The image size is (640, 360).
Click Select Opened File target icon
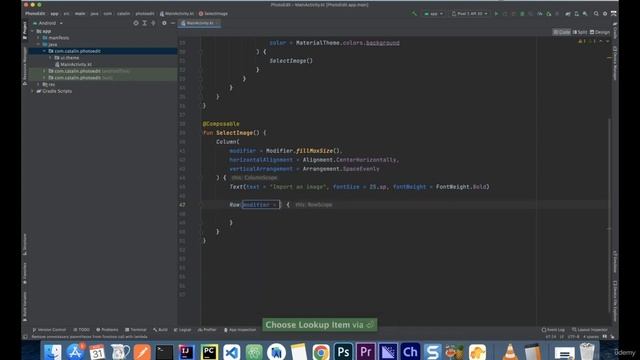coord(136,23)
